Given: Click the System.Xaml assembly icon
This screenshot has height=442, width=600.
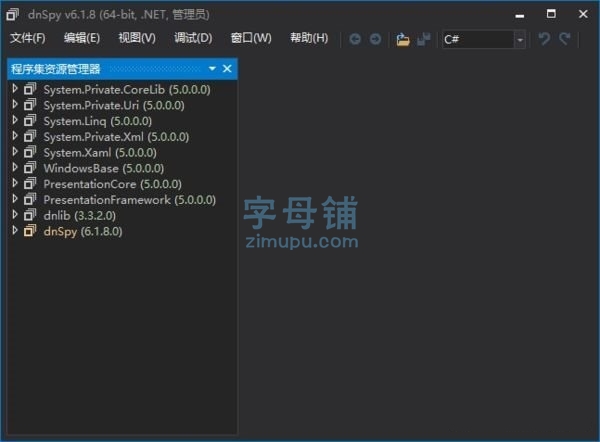Looking at the screenshot, I should (30, 152).
